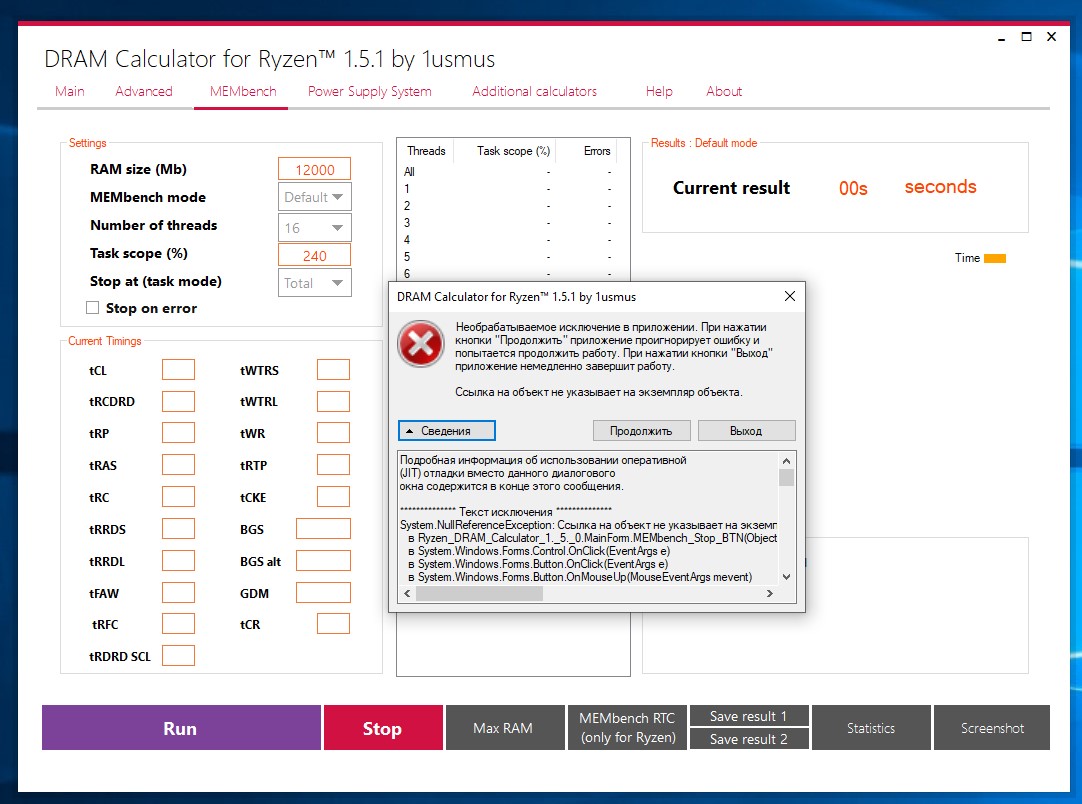Open the Help tab
The height and width of the screenshot is (804, 1082).
point(659,91)
